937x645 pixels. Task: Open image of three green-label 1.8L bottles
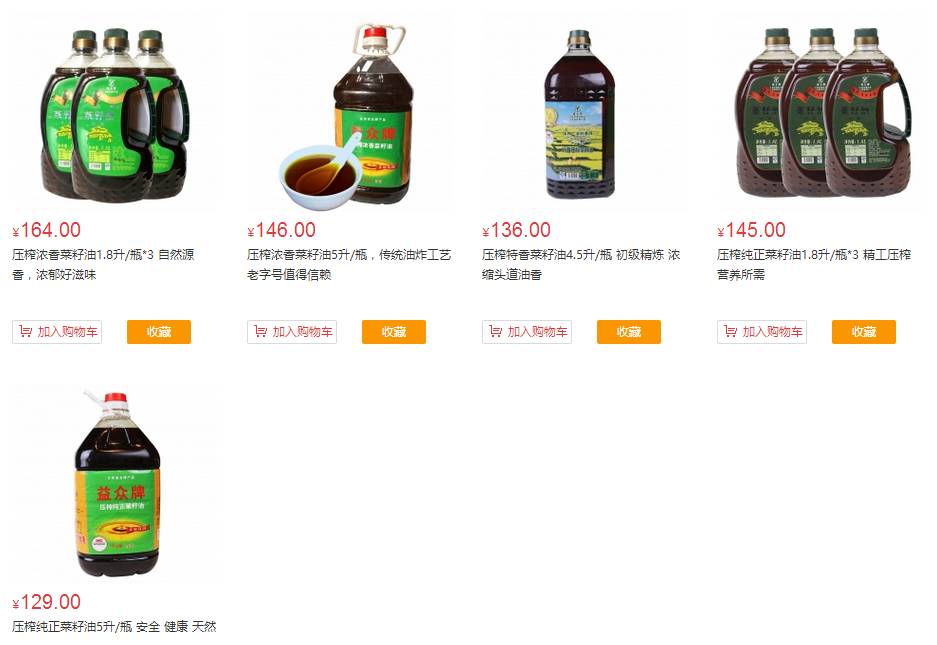point(114,114)
